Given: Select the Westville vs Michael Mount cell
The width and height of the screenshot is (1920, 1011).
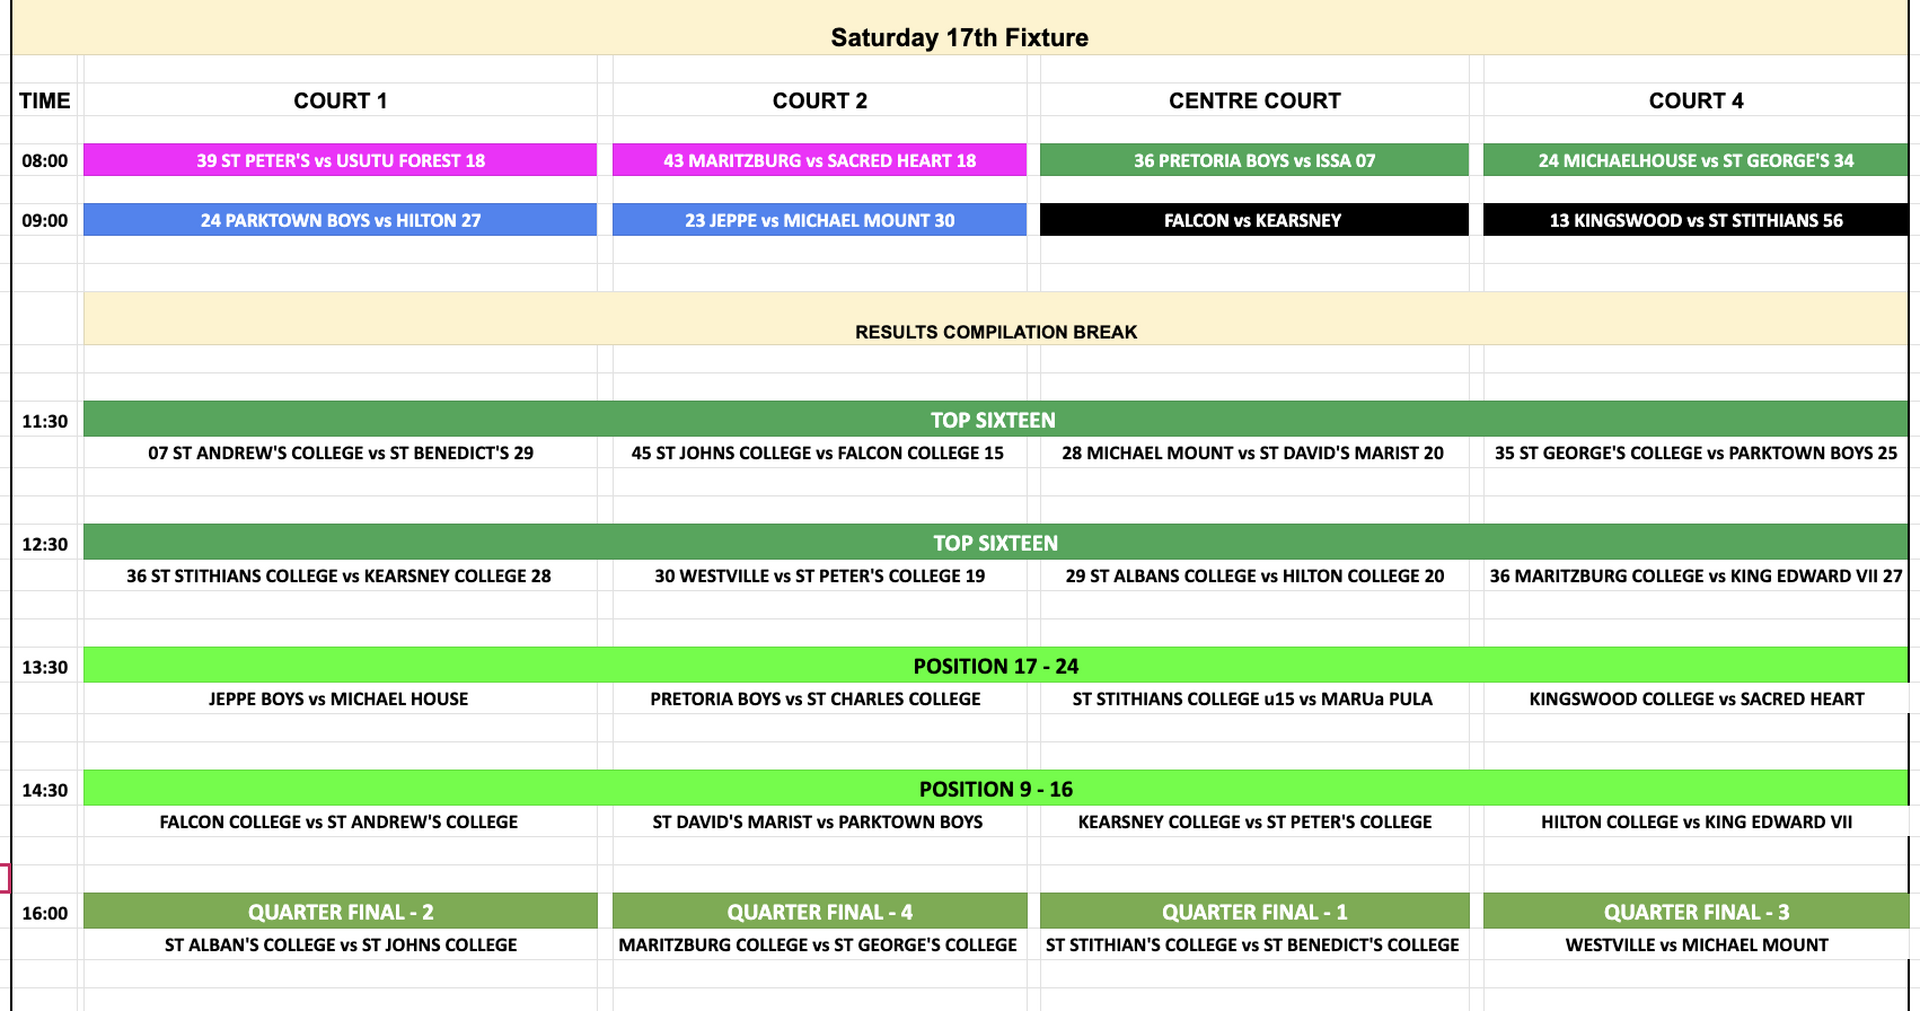Looking at the screenshot, I should [x=1696, y=945].
